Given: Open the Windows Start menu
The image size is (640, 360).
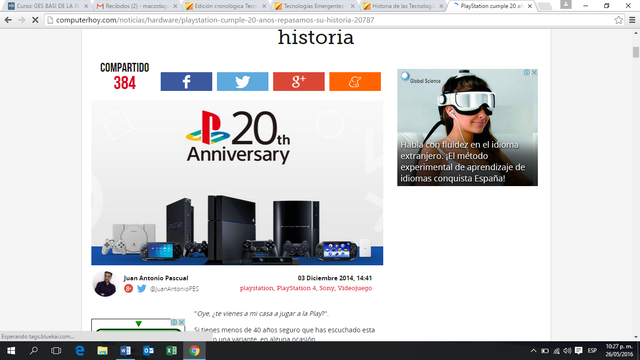Looking at the screenshot, I should tap(11, 351).
